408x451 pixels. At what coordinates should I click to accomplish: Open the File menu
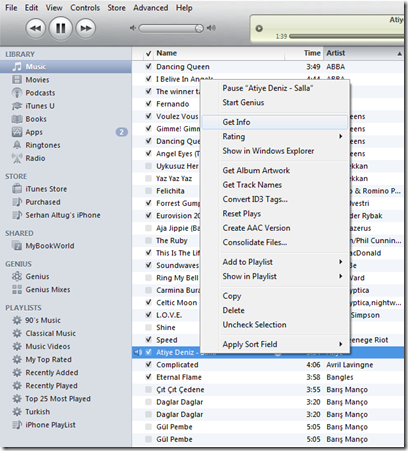(11, 8)
